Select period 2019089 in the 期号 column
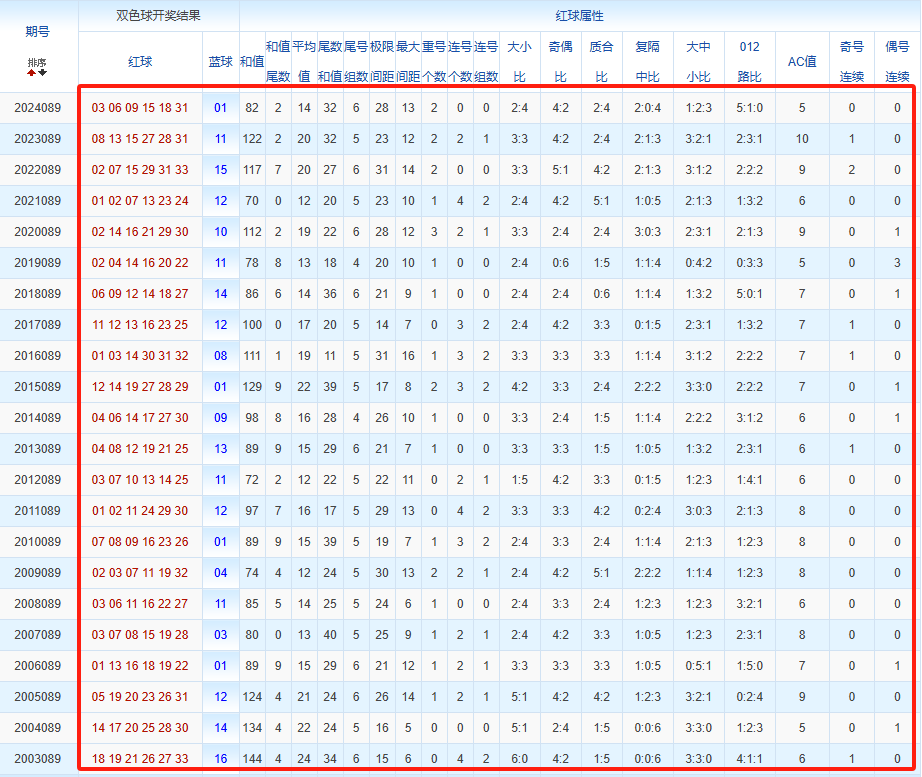The width and height of the screenshot is (922, 777). [x=38, y=263]
